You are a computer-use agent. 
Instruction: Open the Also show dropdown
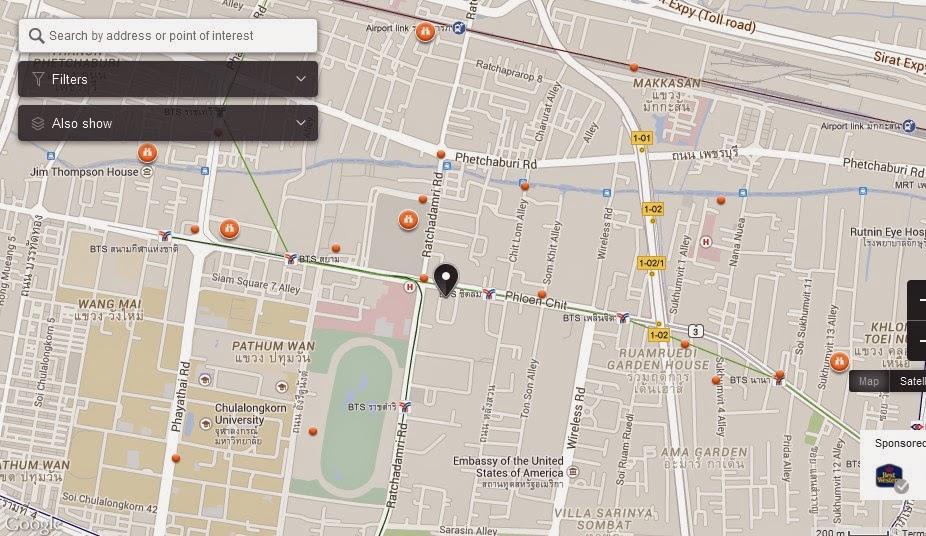(x=168, y=123)
